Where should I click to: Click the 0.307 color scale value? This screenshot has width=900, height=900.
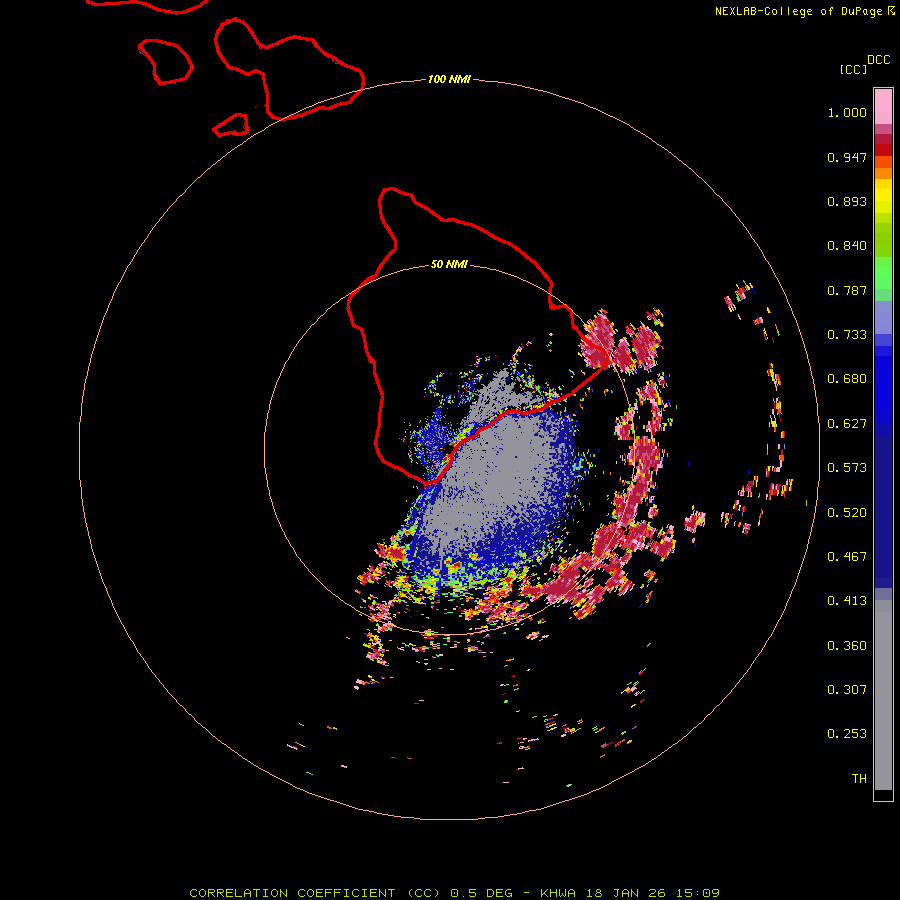(x=847, y=690)
